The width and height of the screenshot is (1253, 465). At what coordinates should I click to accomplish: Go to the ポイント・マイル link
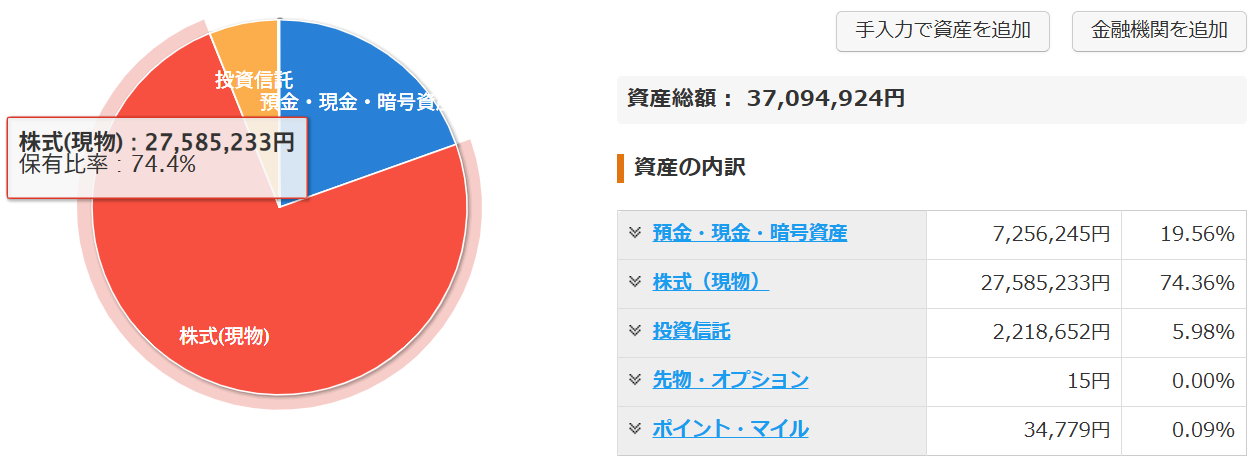pos(730,430)
